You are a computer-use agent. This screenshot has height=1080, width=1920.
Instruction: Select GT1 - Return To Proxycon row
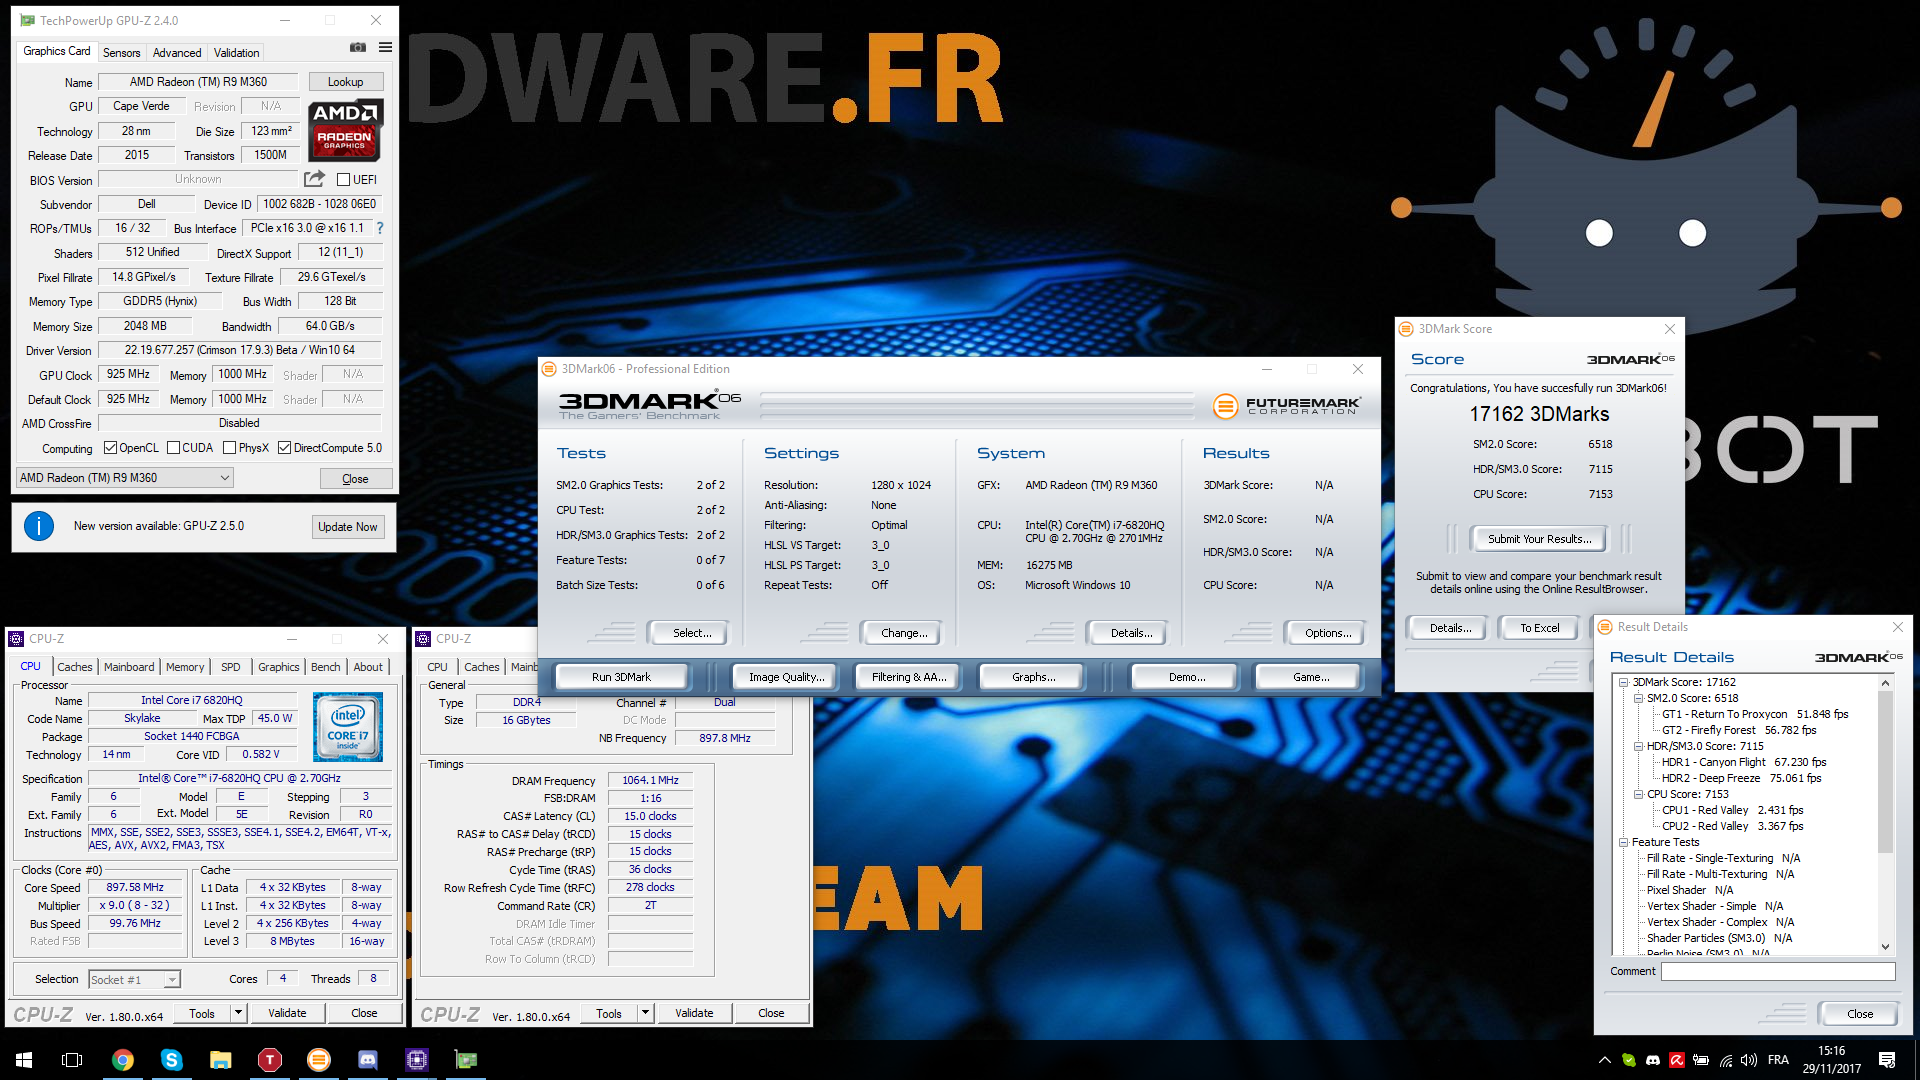click(x=1754, y=714)
